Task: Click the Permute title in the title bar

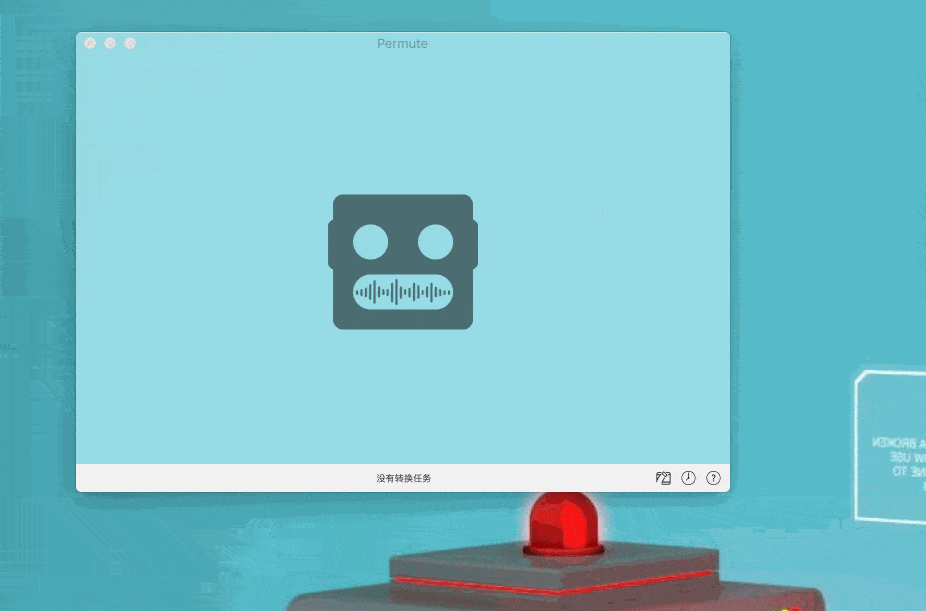Action: pyautogui.click(x=402, y=43)
